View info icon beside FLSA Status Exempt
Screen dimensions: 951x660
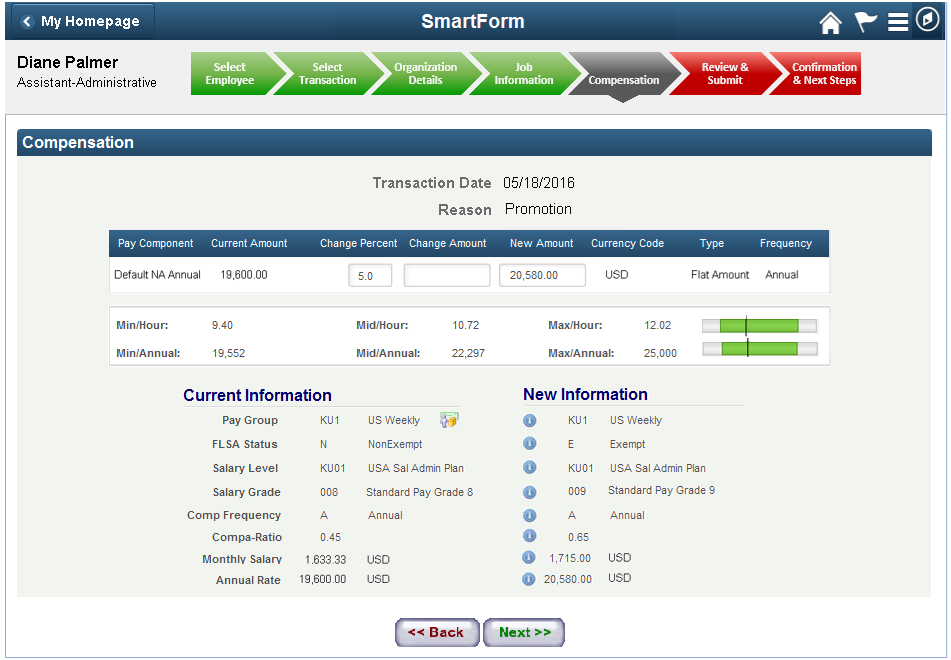pos(529,444)
